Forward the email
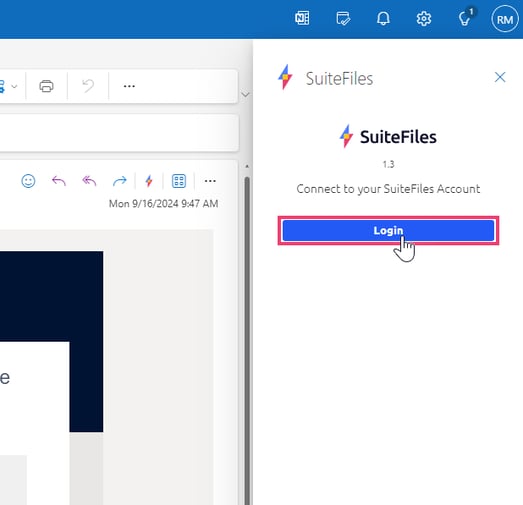The width and height of the screenshot is (523, 505). pyautogui.click(x=119, y=181)
